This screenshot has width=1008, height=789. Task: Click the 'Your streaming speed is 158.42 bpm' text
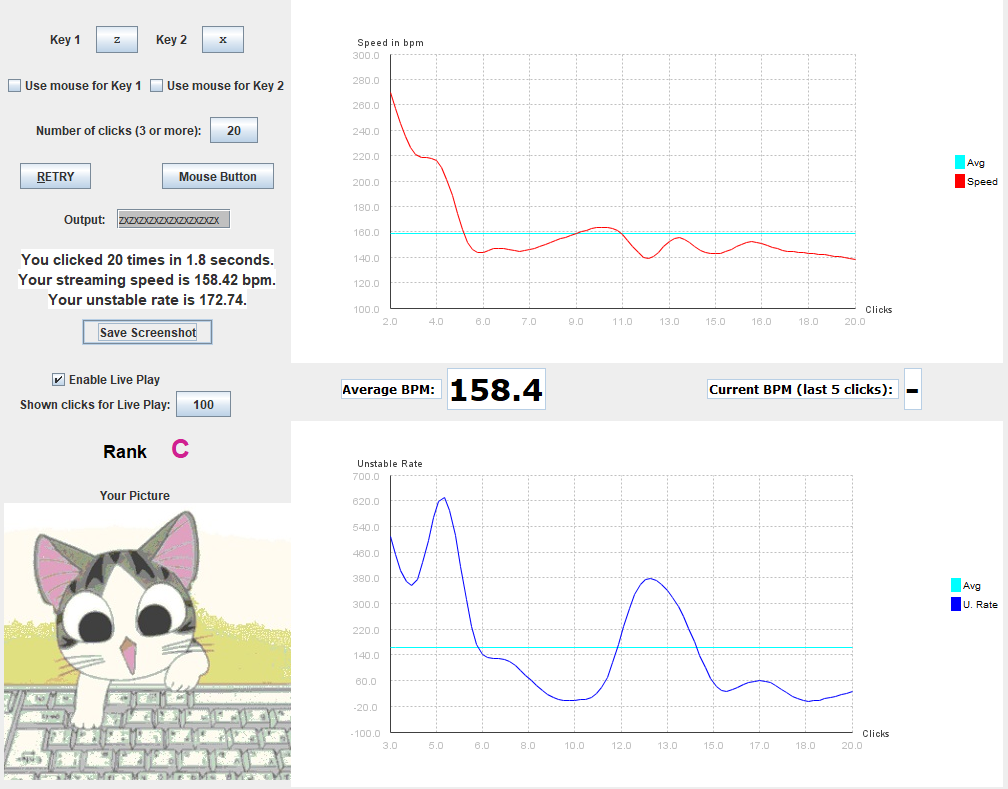click(147, 280)
